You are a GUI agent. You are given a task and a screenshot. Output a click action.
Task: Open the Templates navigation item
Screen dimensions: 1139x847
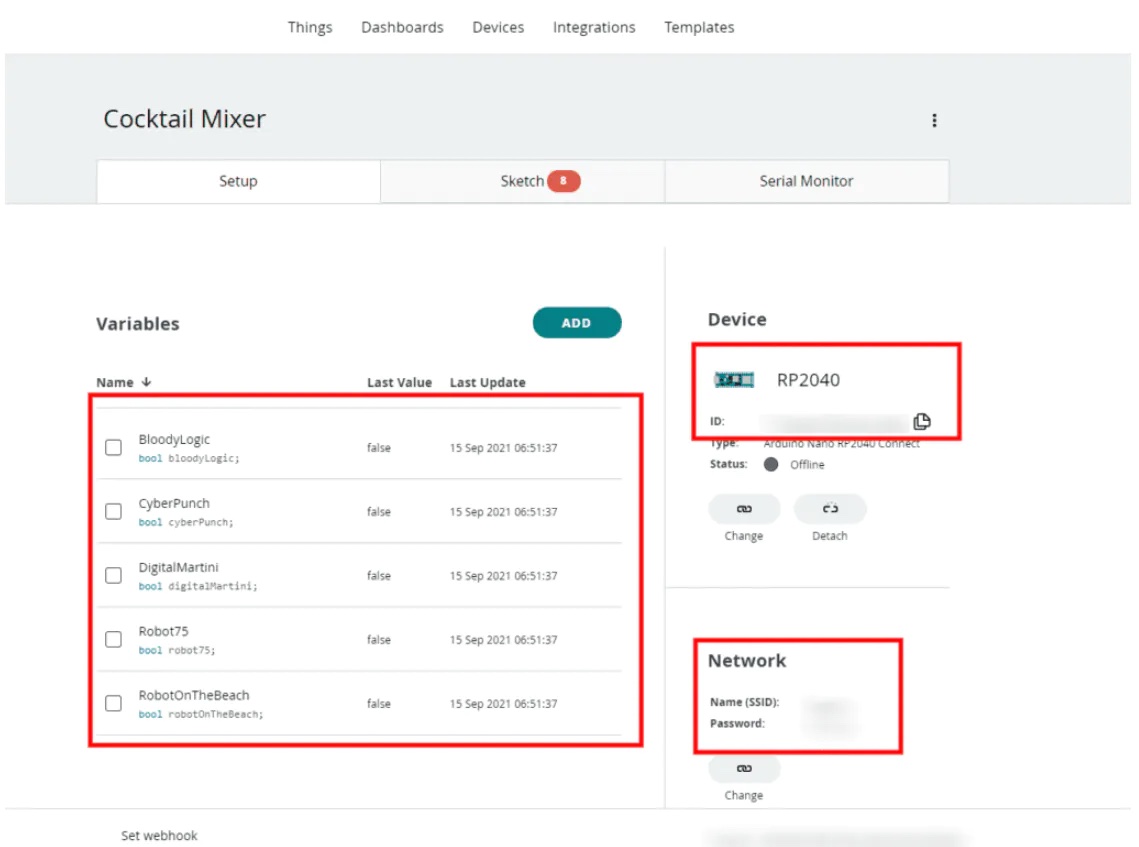(699, 27)
